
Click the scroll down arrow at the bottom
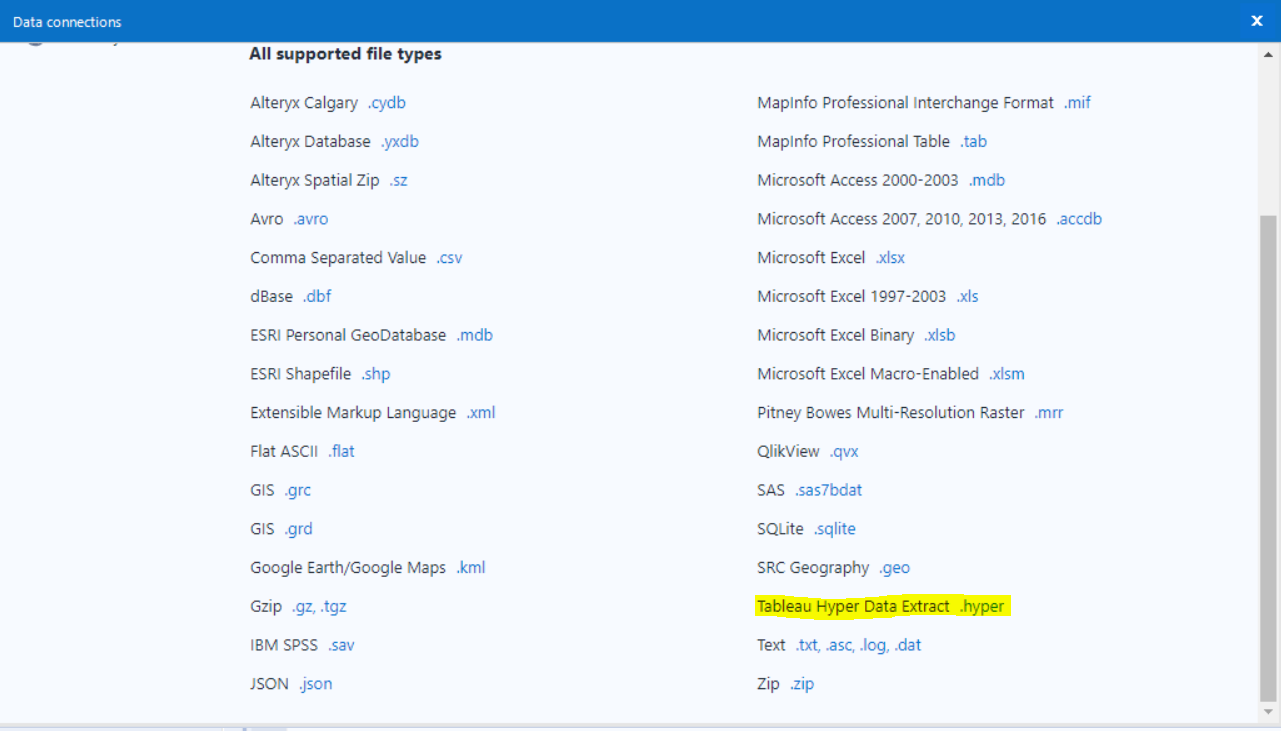(x=1268, y=711)
